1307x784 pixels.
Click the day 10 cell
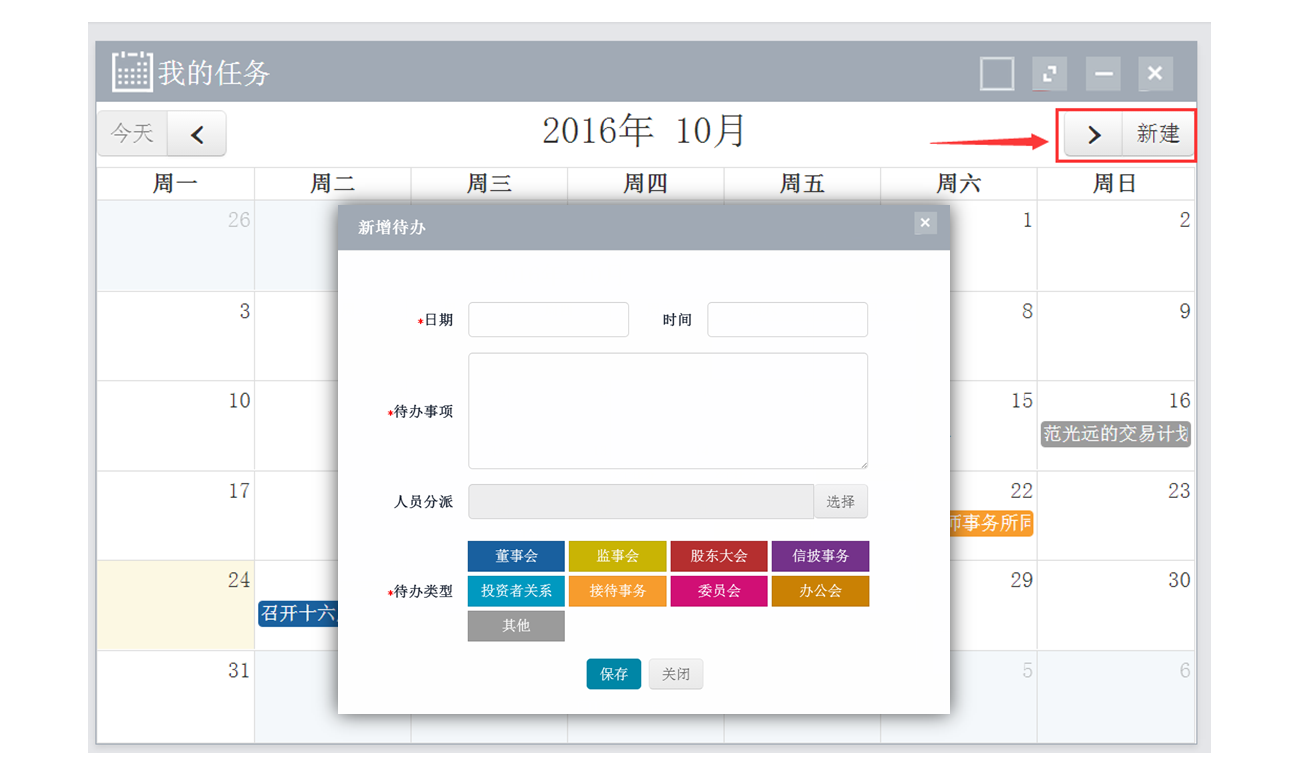(x=176, y=425)
